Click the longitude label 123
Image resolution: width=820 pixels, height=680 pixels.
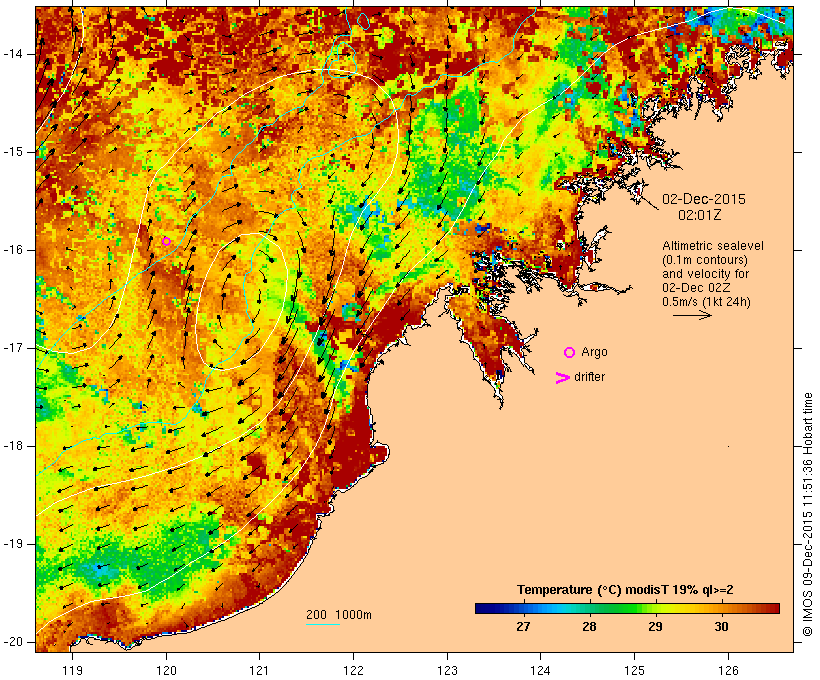447,670
